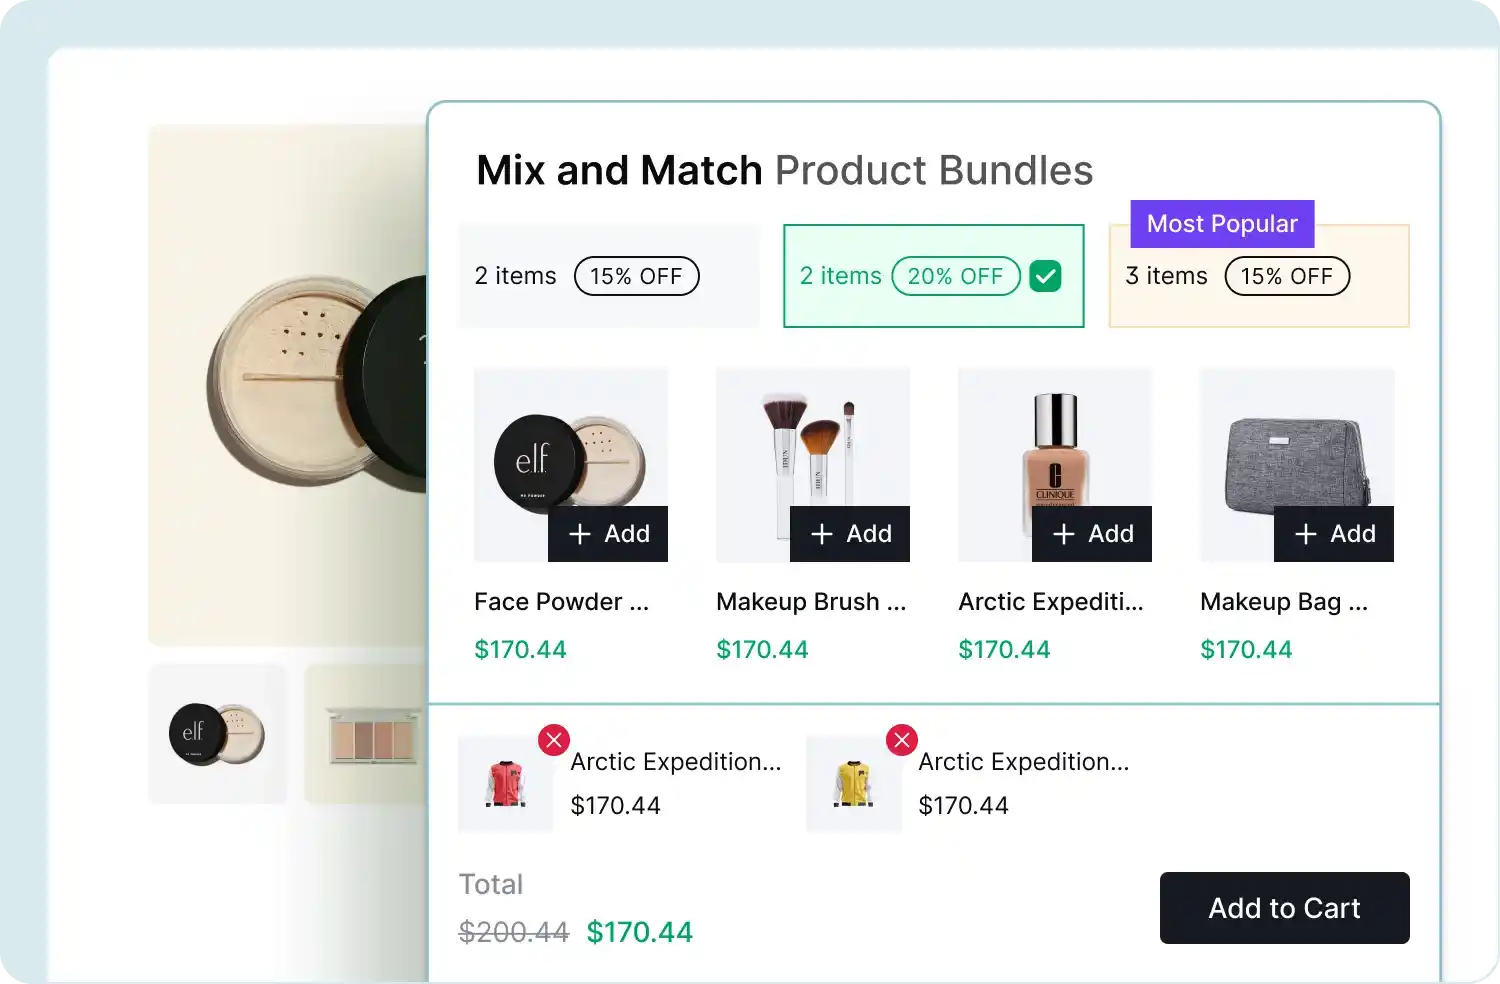Click the plus Add icon on Makeup Bag
Image resolution: width=1500 pixels, height=984 pixels.
pyautogui.click(x=1307, y=534)
